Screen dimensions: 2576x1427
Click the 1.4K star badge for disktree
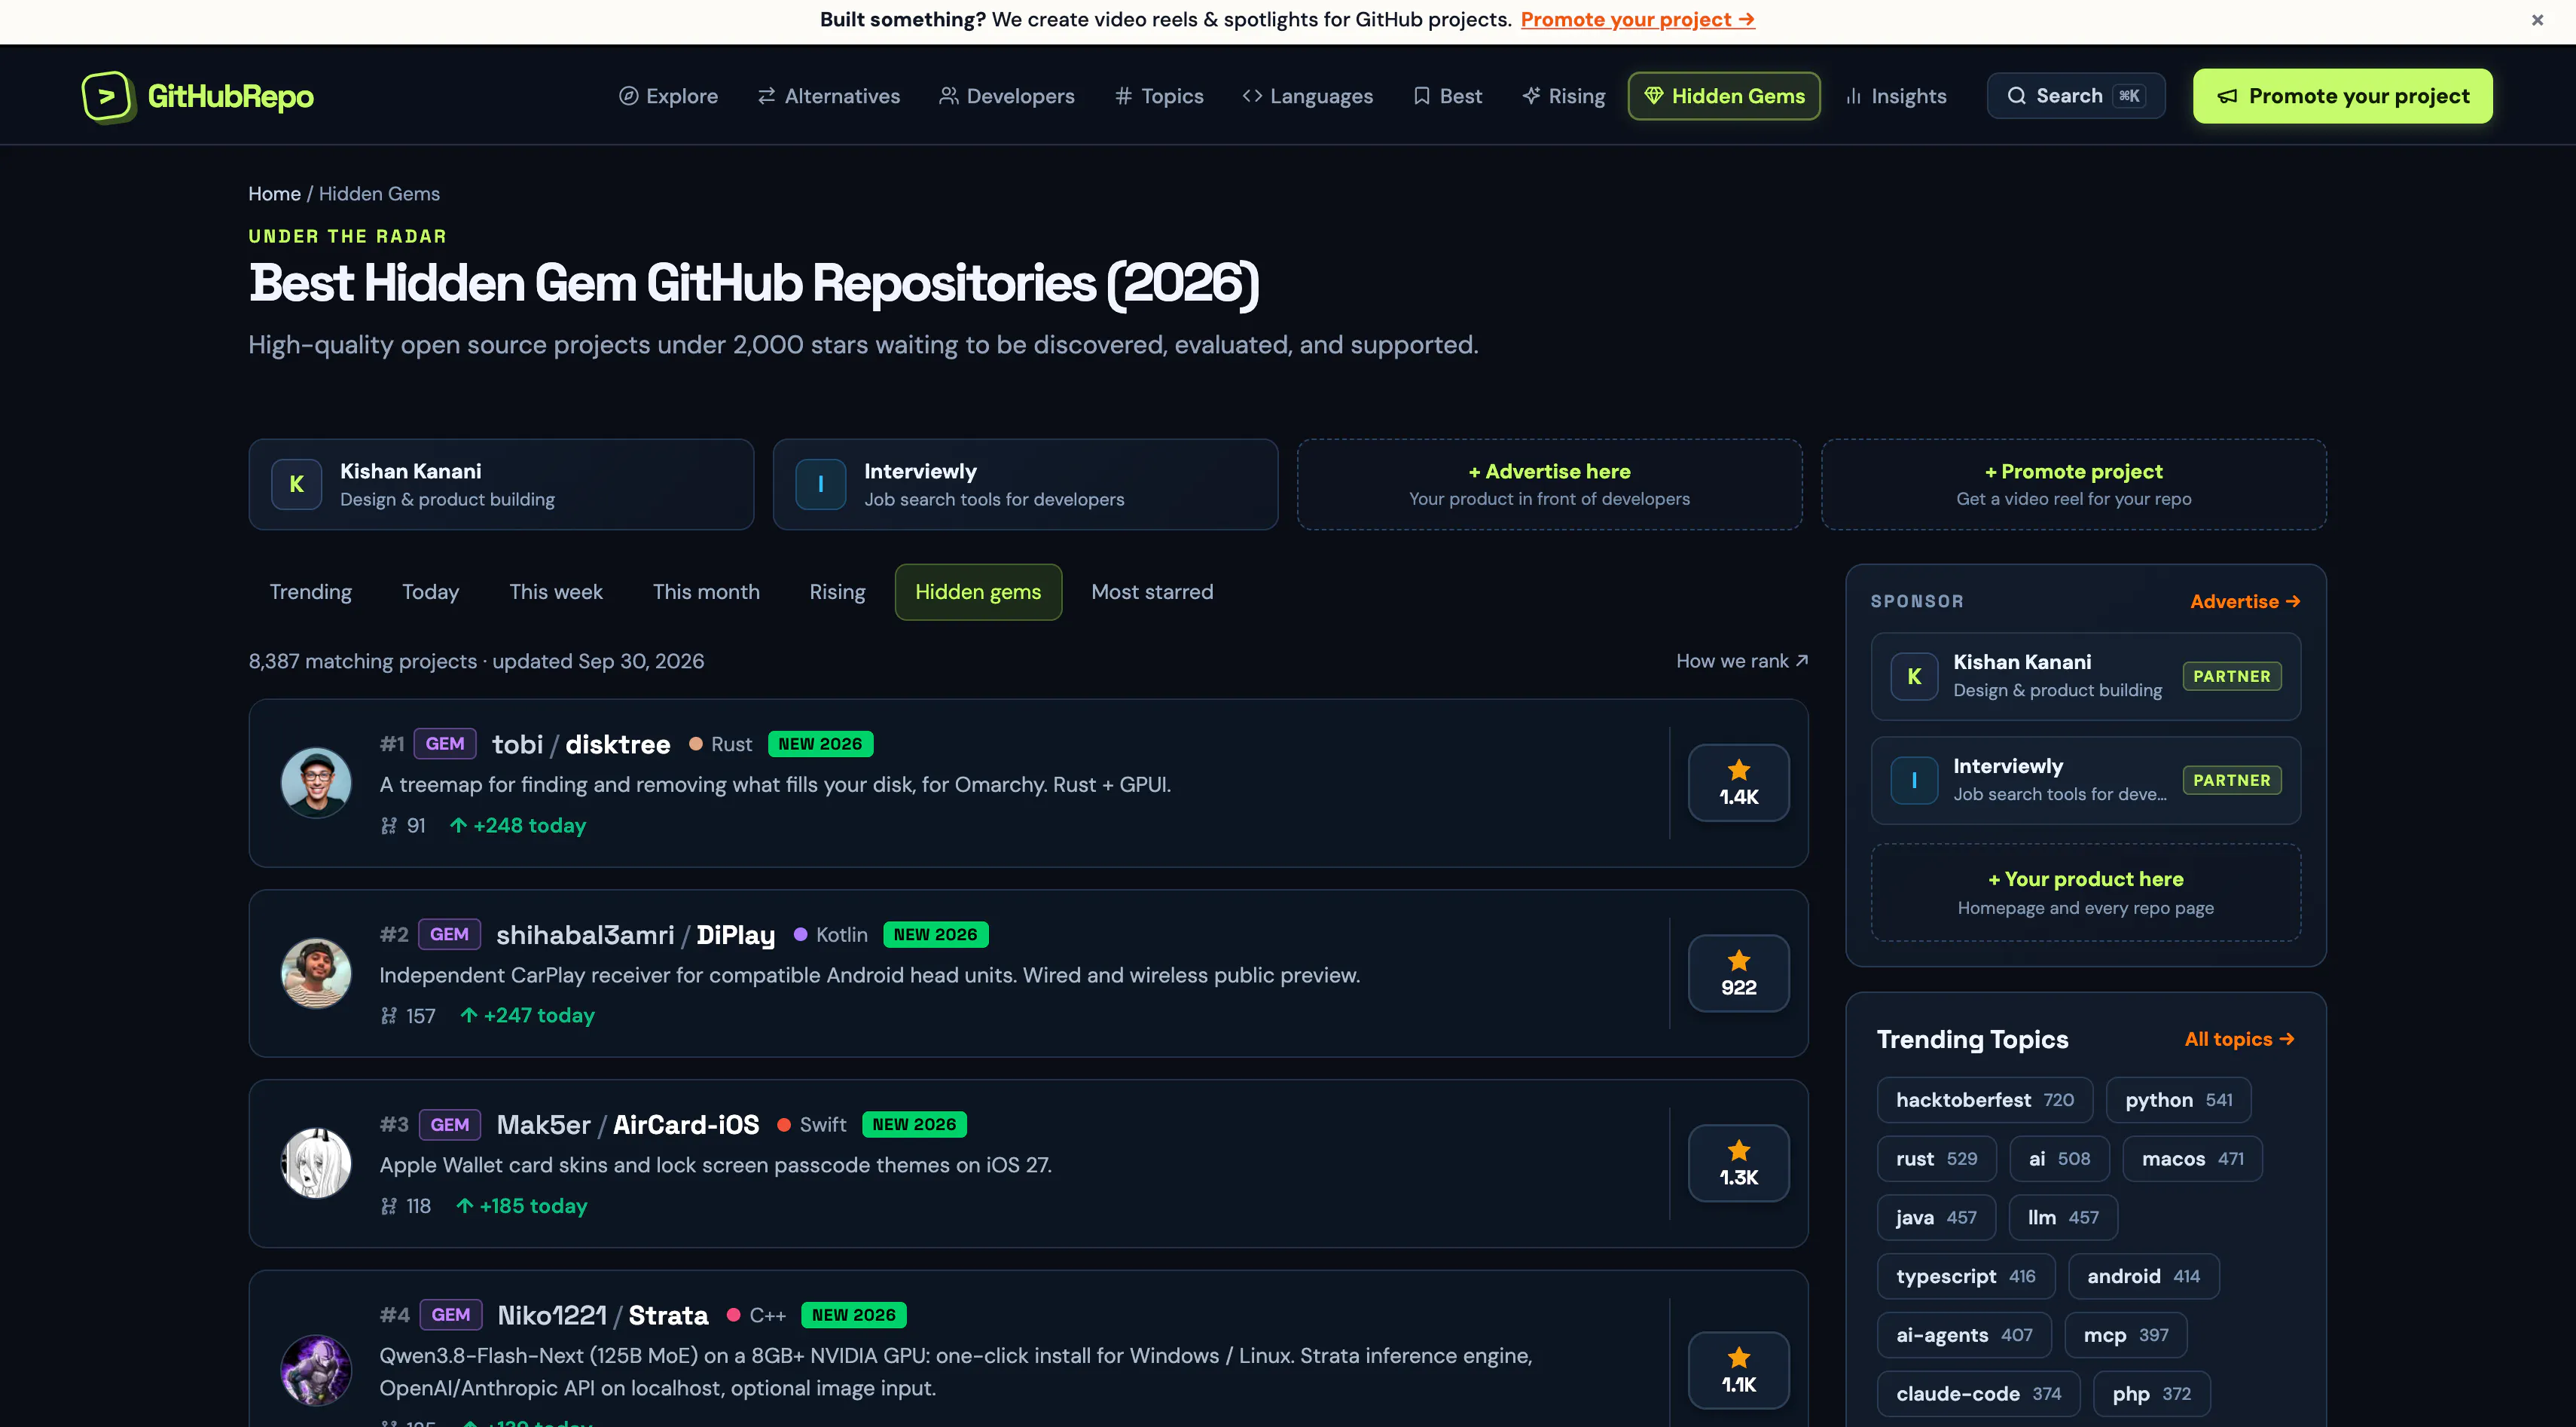click(x=1738, y=783)
